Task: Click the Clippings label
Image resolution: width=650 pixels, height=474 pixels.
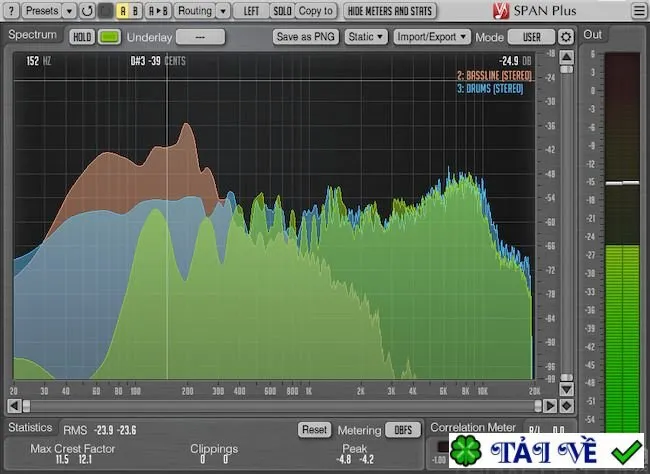Action: coord(214,449)
